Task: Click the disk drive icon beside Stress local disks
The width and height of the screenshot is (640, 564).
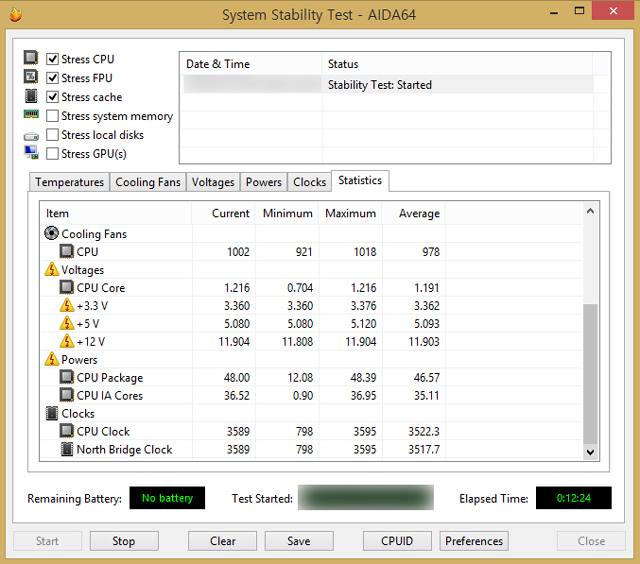Action: click(x=31, y=136)
